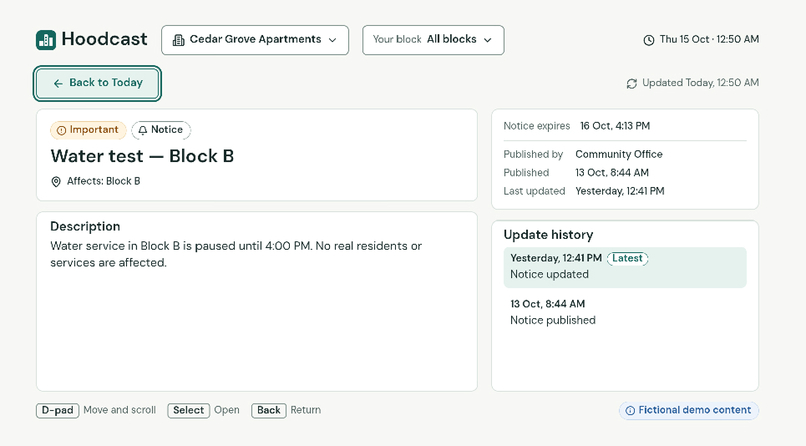Click the Description heading
Image resolution: width=806 pixels, height=446 pixels.
(x=85, y=227)
